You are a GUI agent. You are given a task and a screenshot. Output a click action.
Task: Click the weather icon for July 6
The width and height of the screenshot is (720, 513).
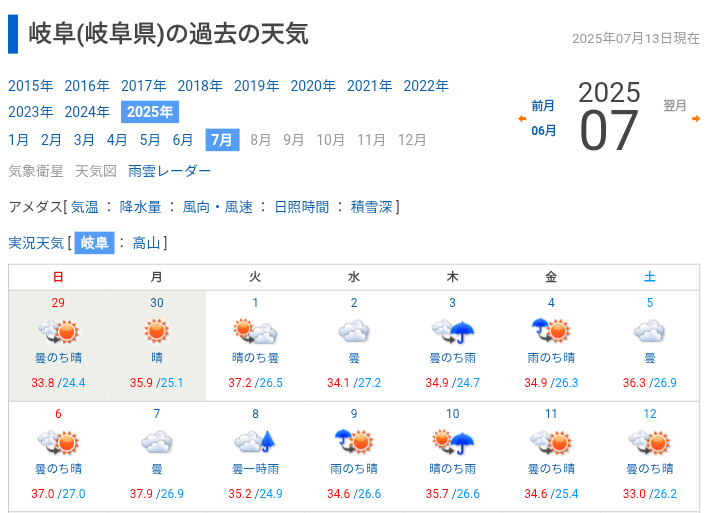[x=58, y=443]
